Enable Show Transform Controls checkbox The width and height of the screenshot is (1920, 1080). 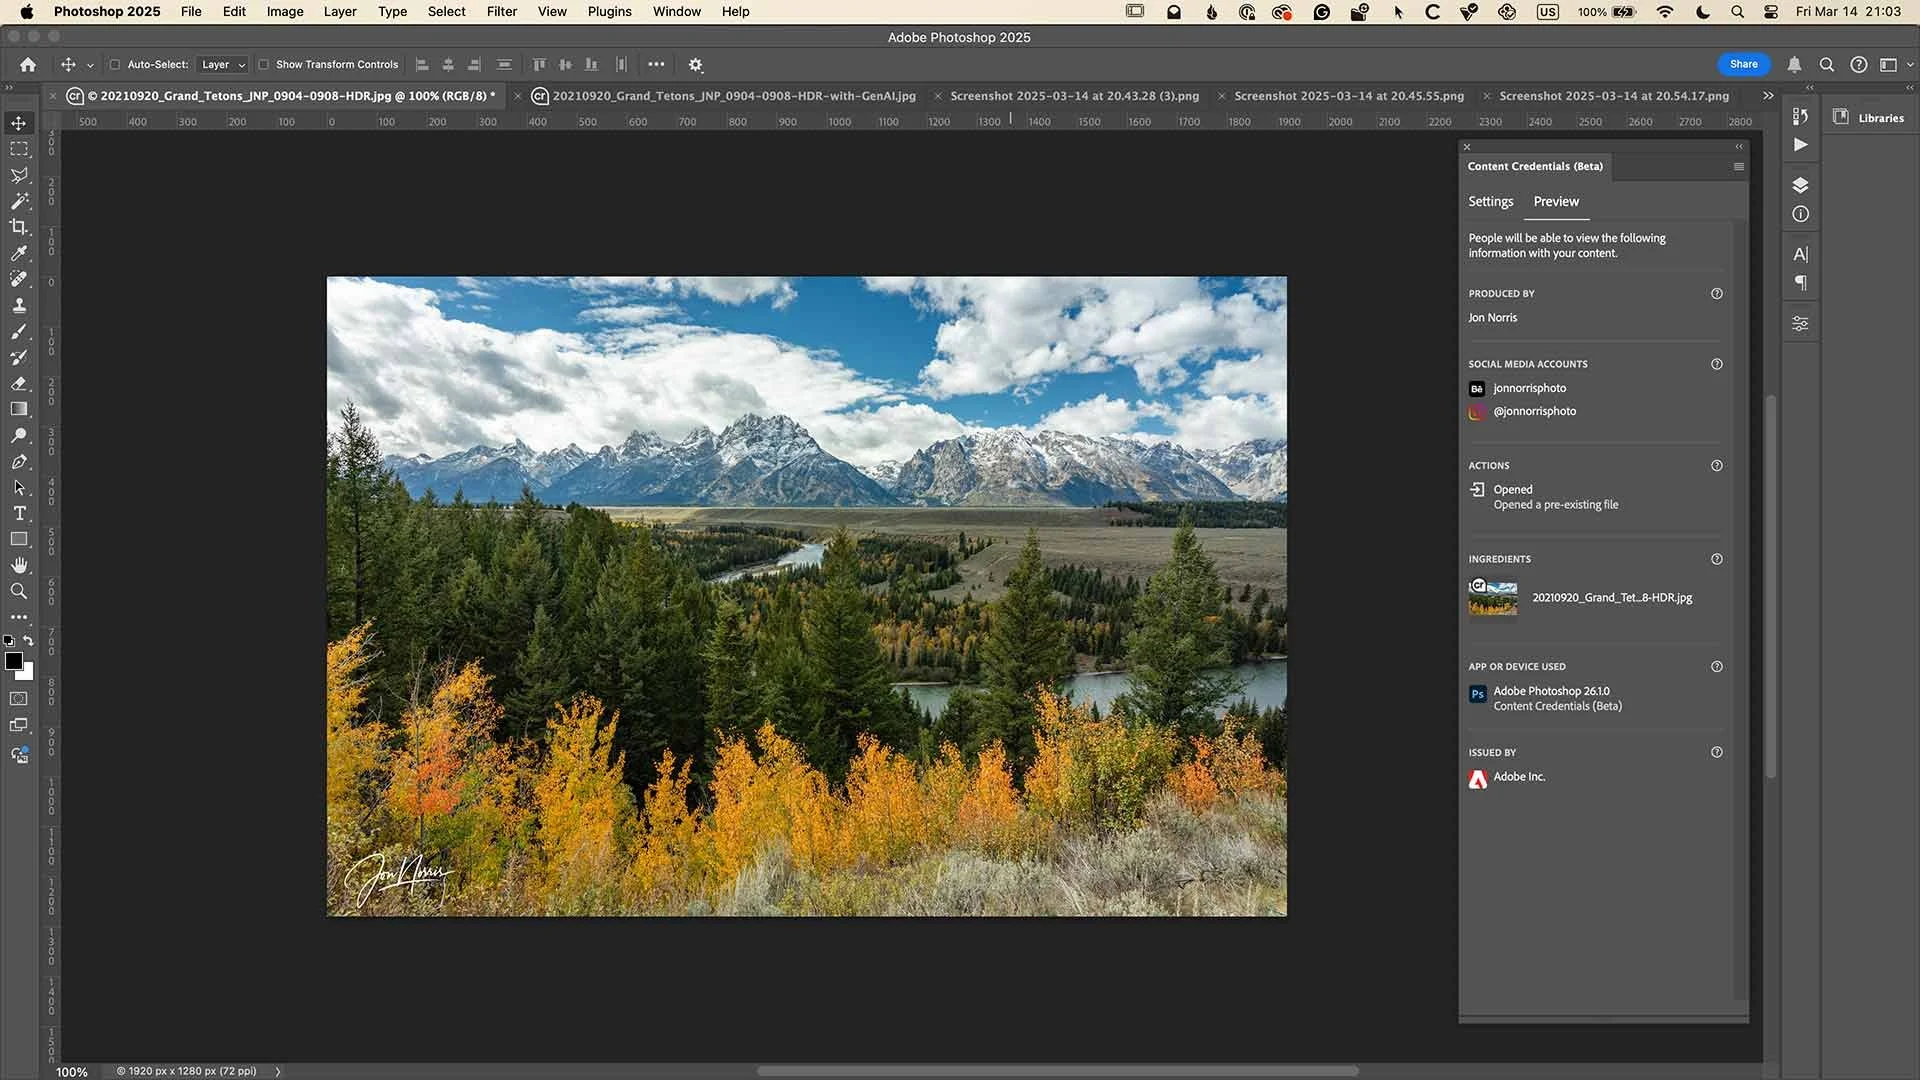pos(264,64)
